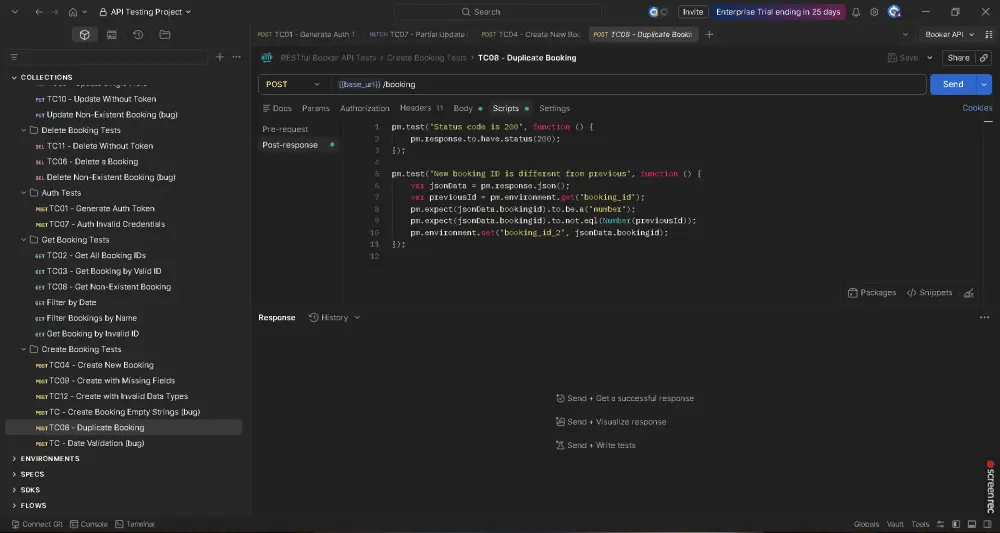Open the Booker API environment dropdown

(950, 34)
